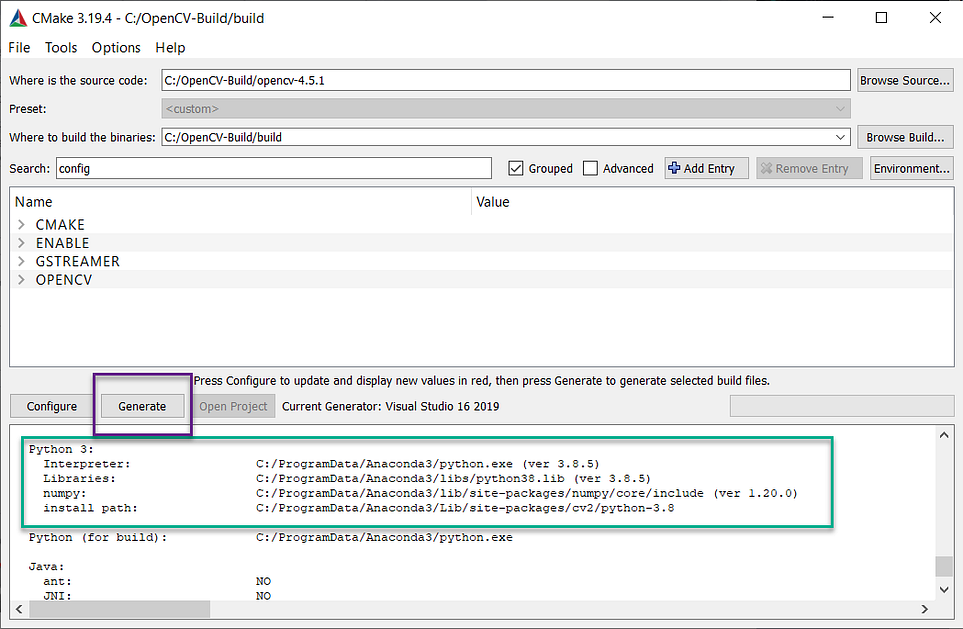This screenshot has height=629, width=963.
Task: Close the CMake window
Action: (935, 18)
